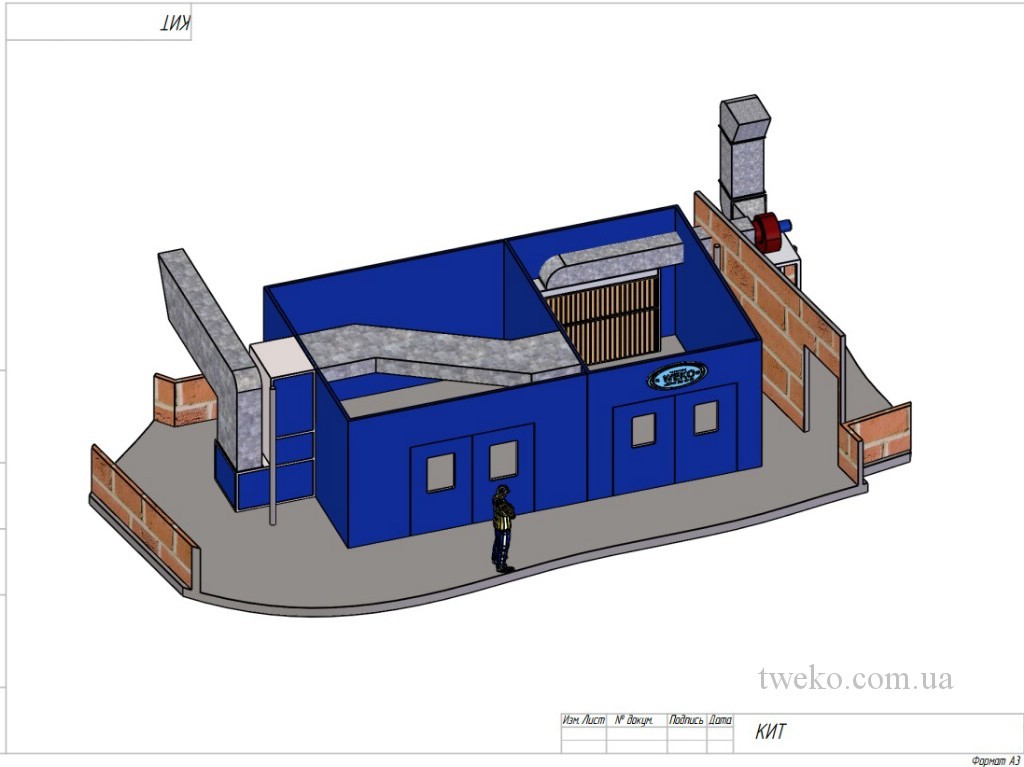Screen dimensions: 1024x767
Task: Click the Формат А3 label
Action: pyautogui.click(x=994, y=760)
